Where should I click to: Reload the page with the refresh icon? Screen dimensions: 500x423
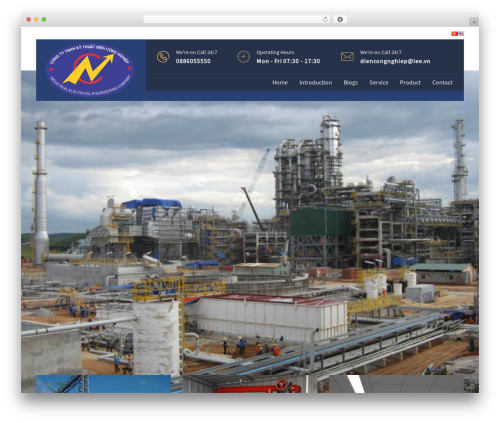point(325,19)
